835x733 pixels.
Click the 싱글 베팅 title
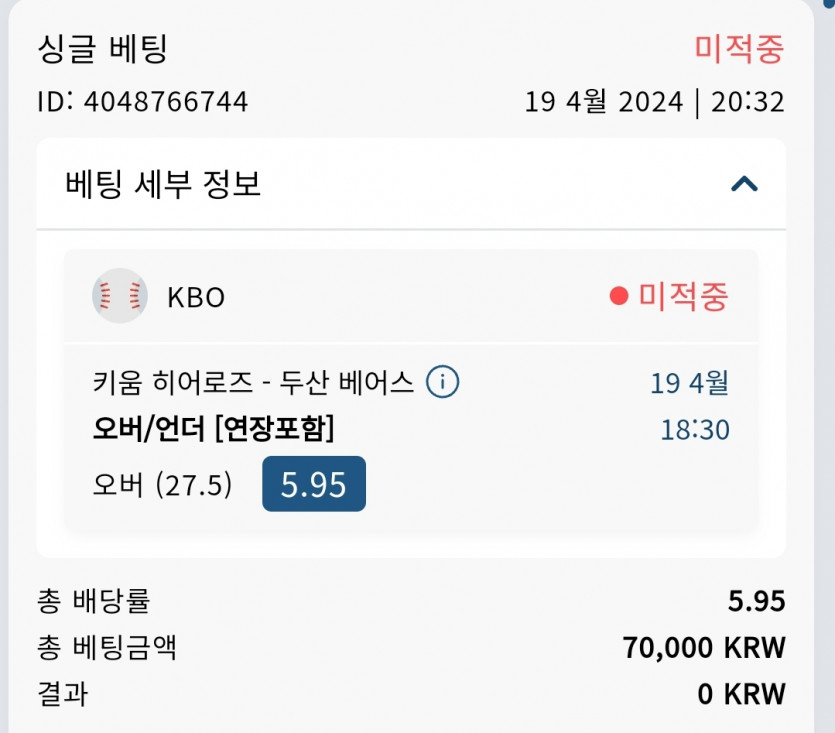[x=102, y=48]
